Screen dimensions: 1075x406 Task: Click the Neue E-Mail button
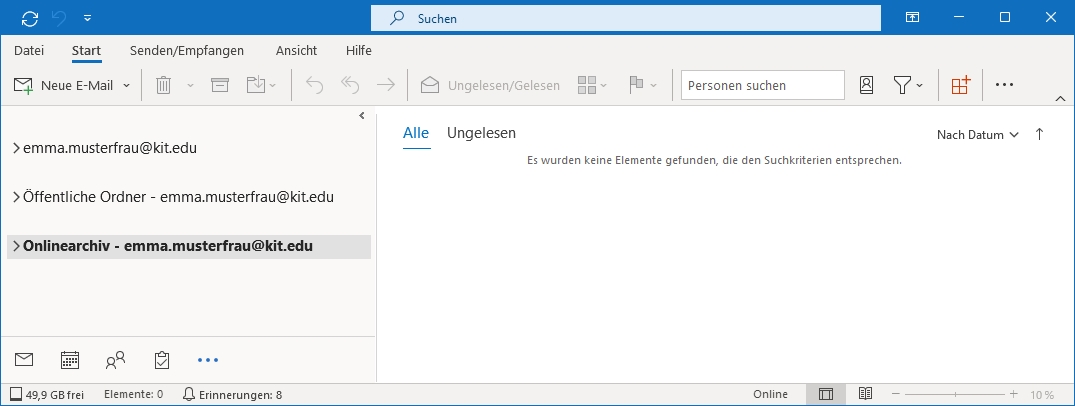pos(65,86)
